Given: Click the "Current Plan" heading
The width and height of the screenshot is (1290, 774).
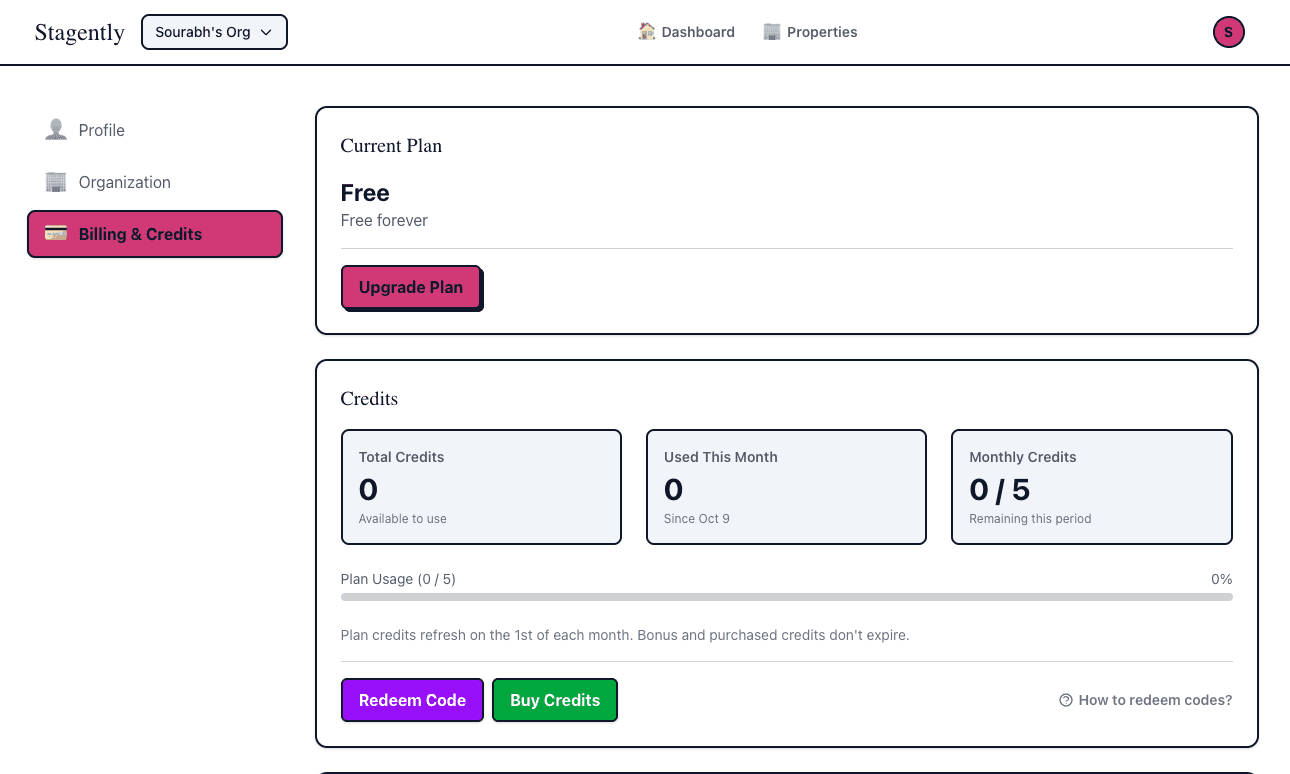Looking at the screenshot, I should 391,146.
